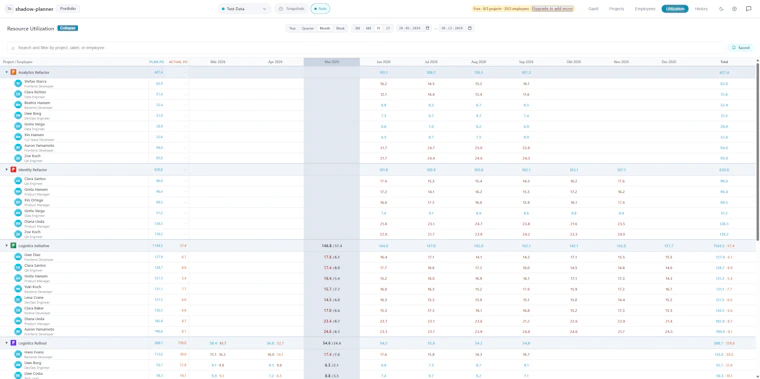Click the Logistics Rollout purple project icon

point(14,343)
